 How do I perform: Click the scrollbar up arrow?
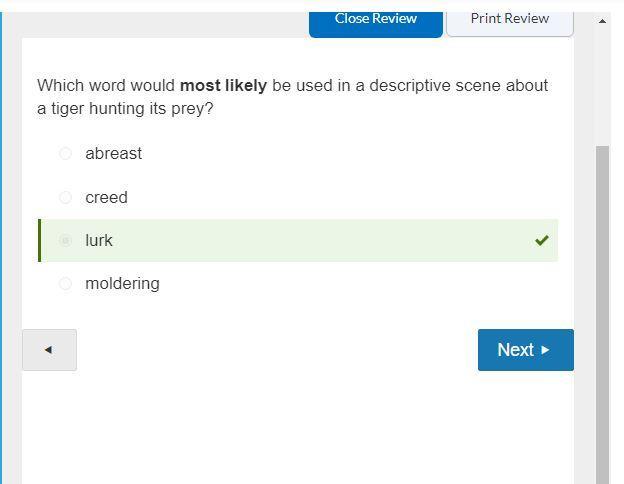(602, 21)
